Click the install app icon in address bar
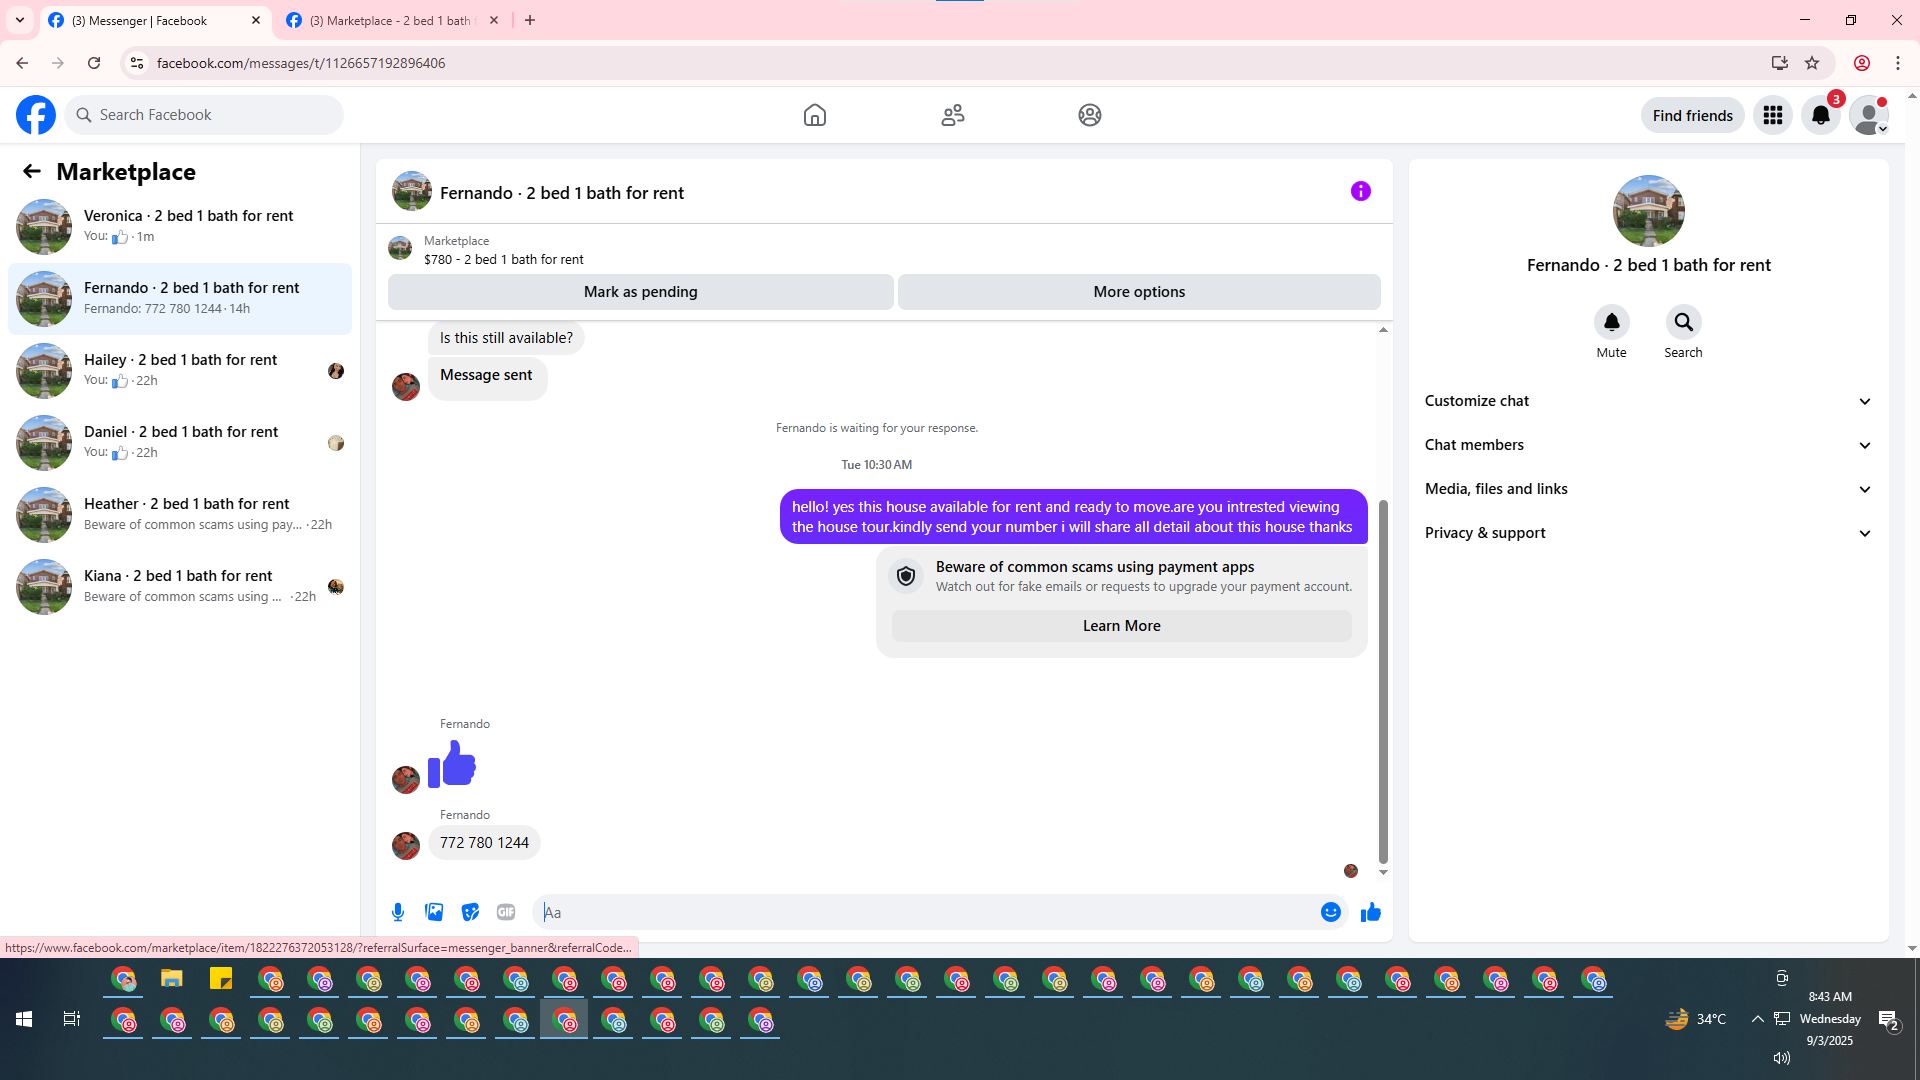 (1779, 63)
